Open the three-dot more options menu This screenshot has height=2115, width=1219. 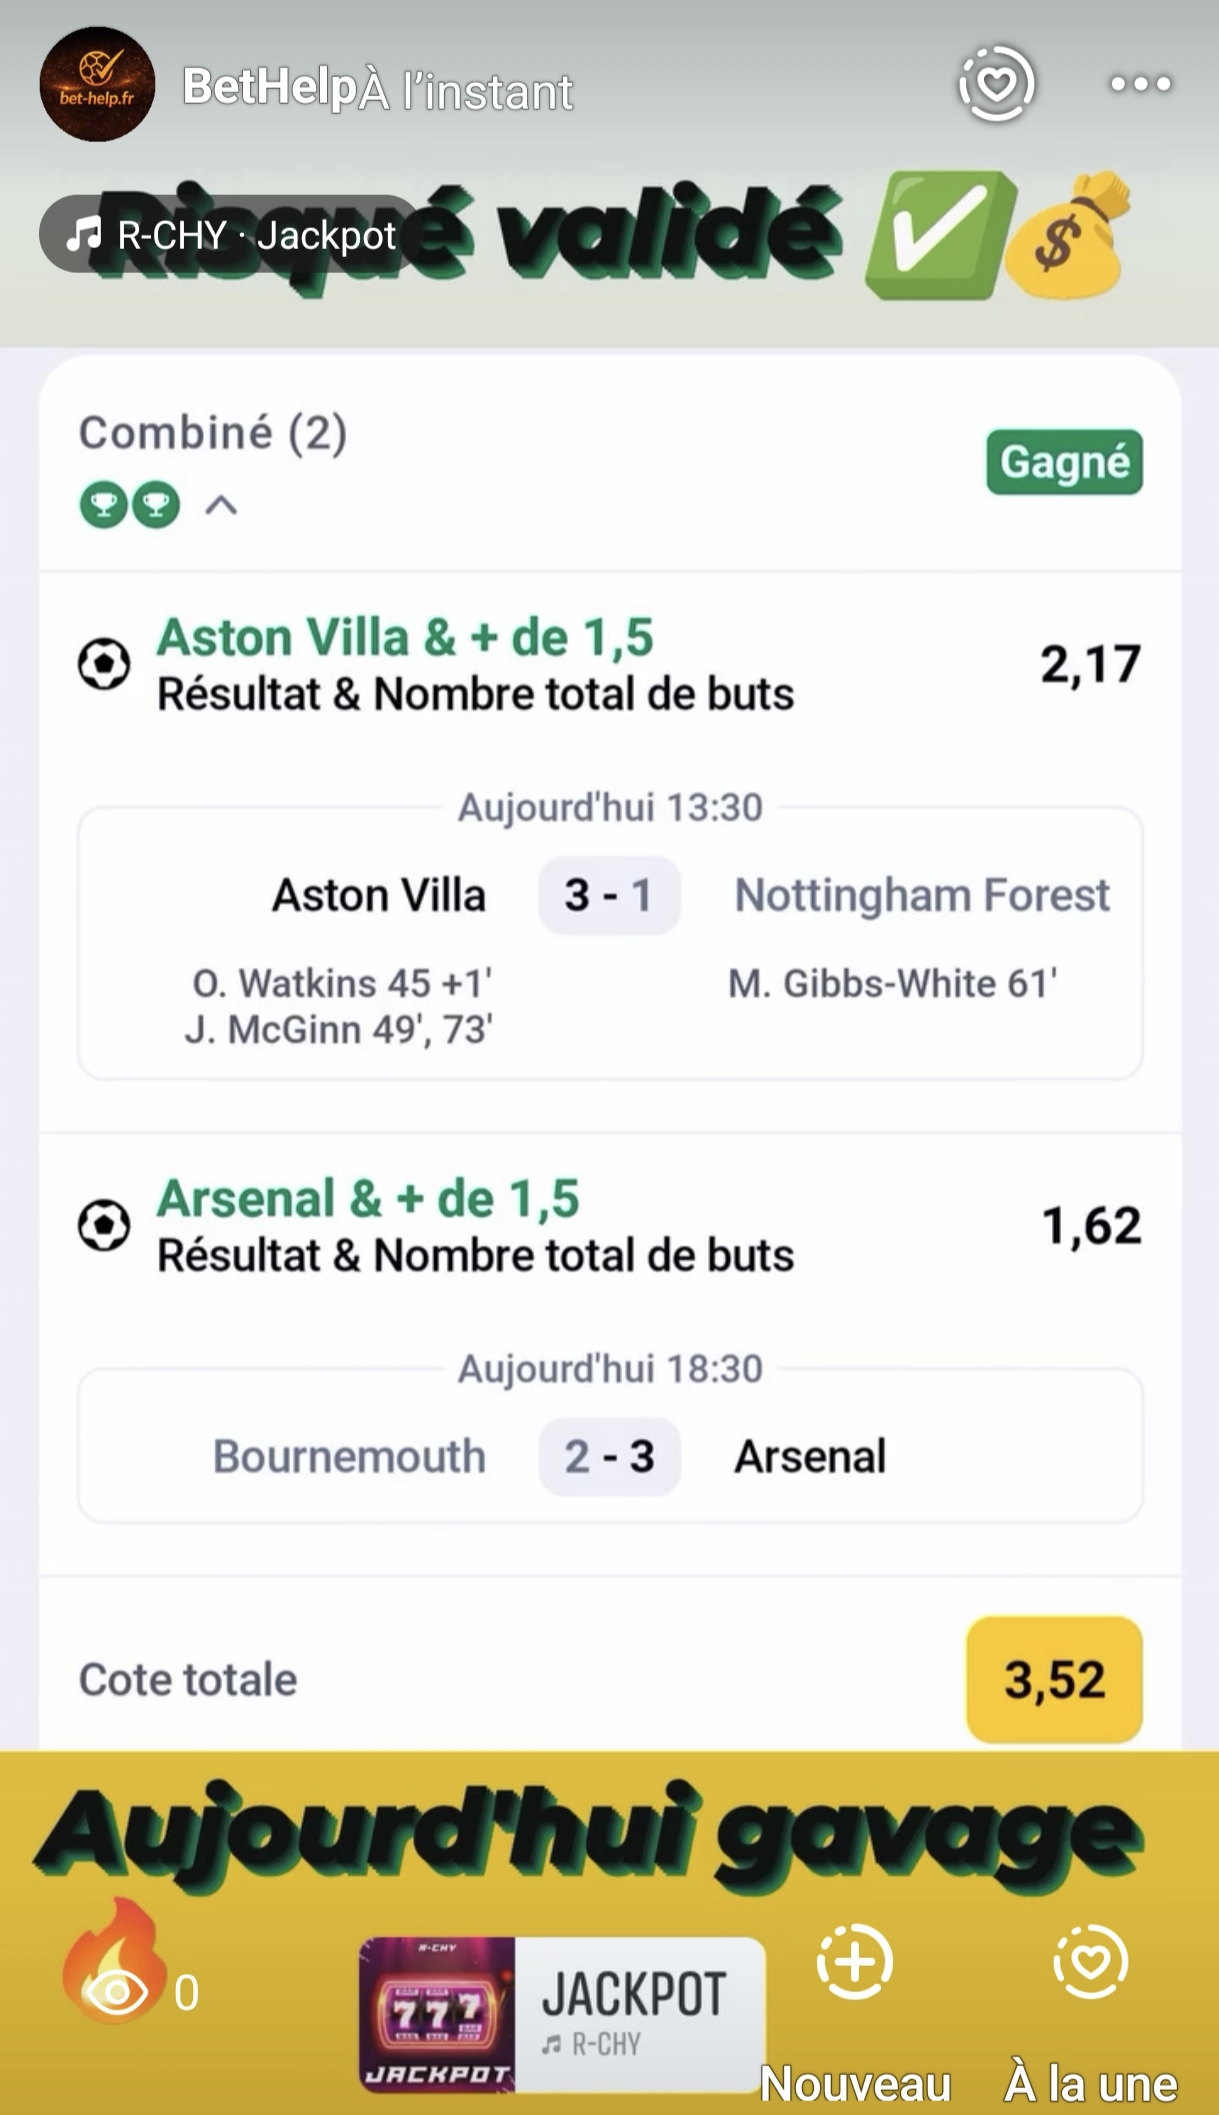pos(1141,84)
